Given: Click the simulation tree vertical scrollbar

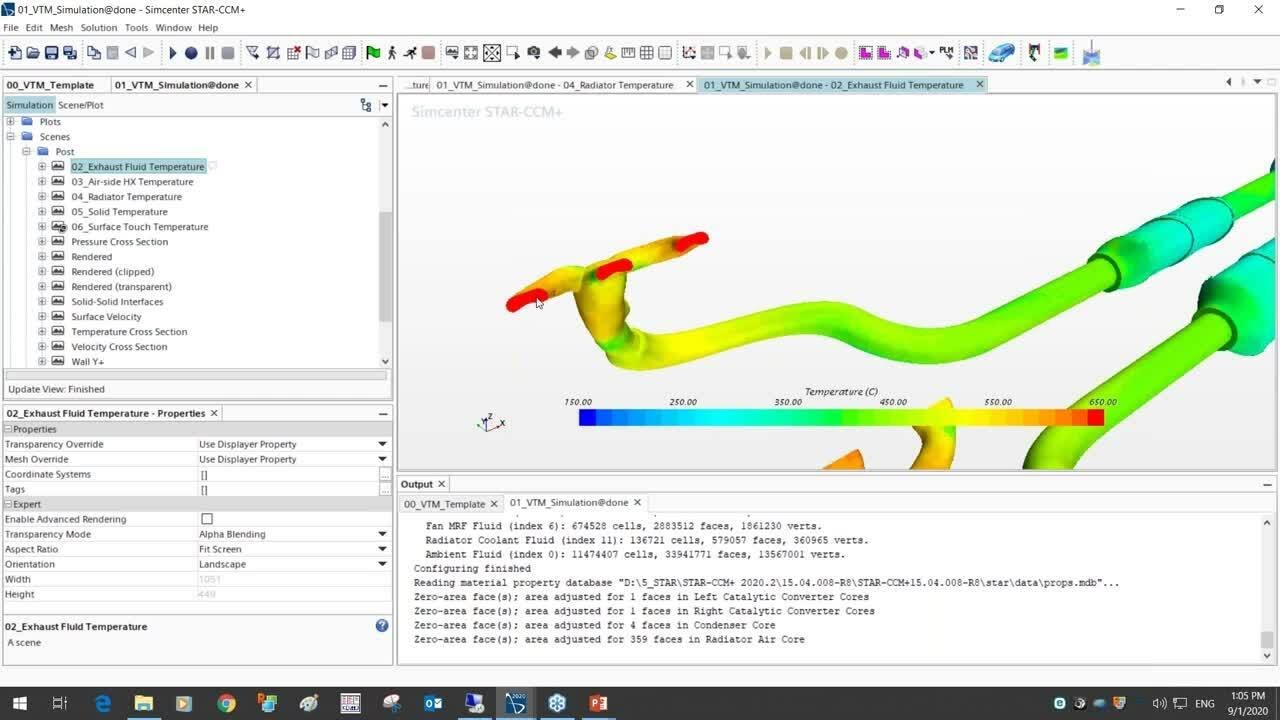Looking at the screenshot, I should click(x=385, y=266).
